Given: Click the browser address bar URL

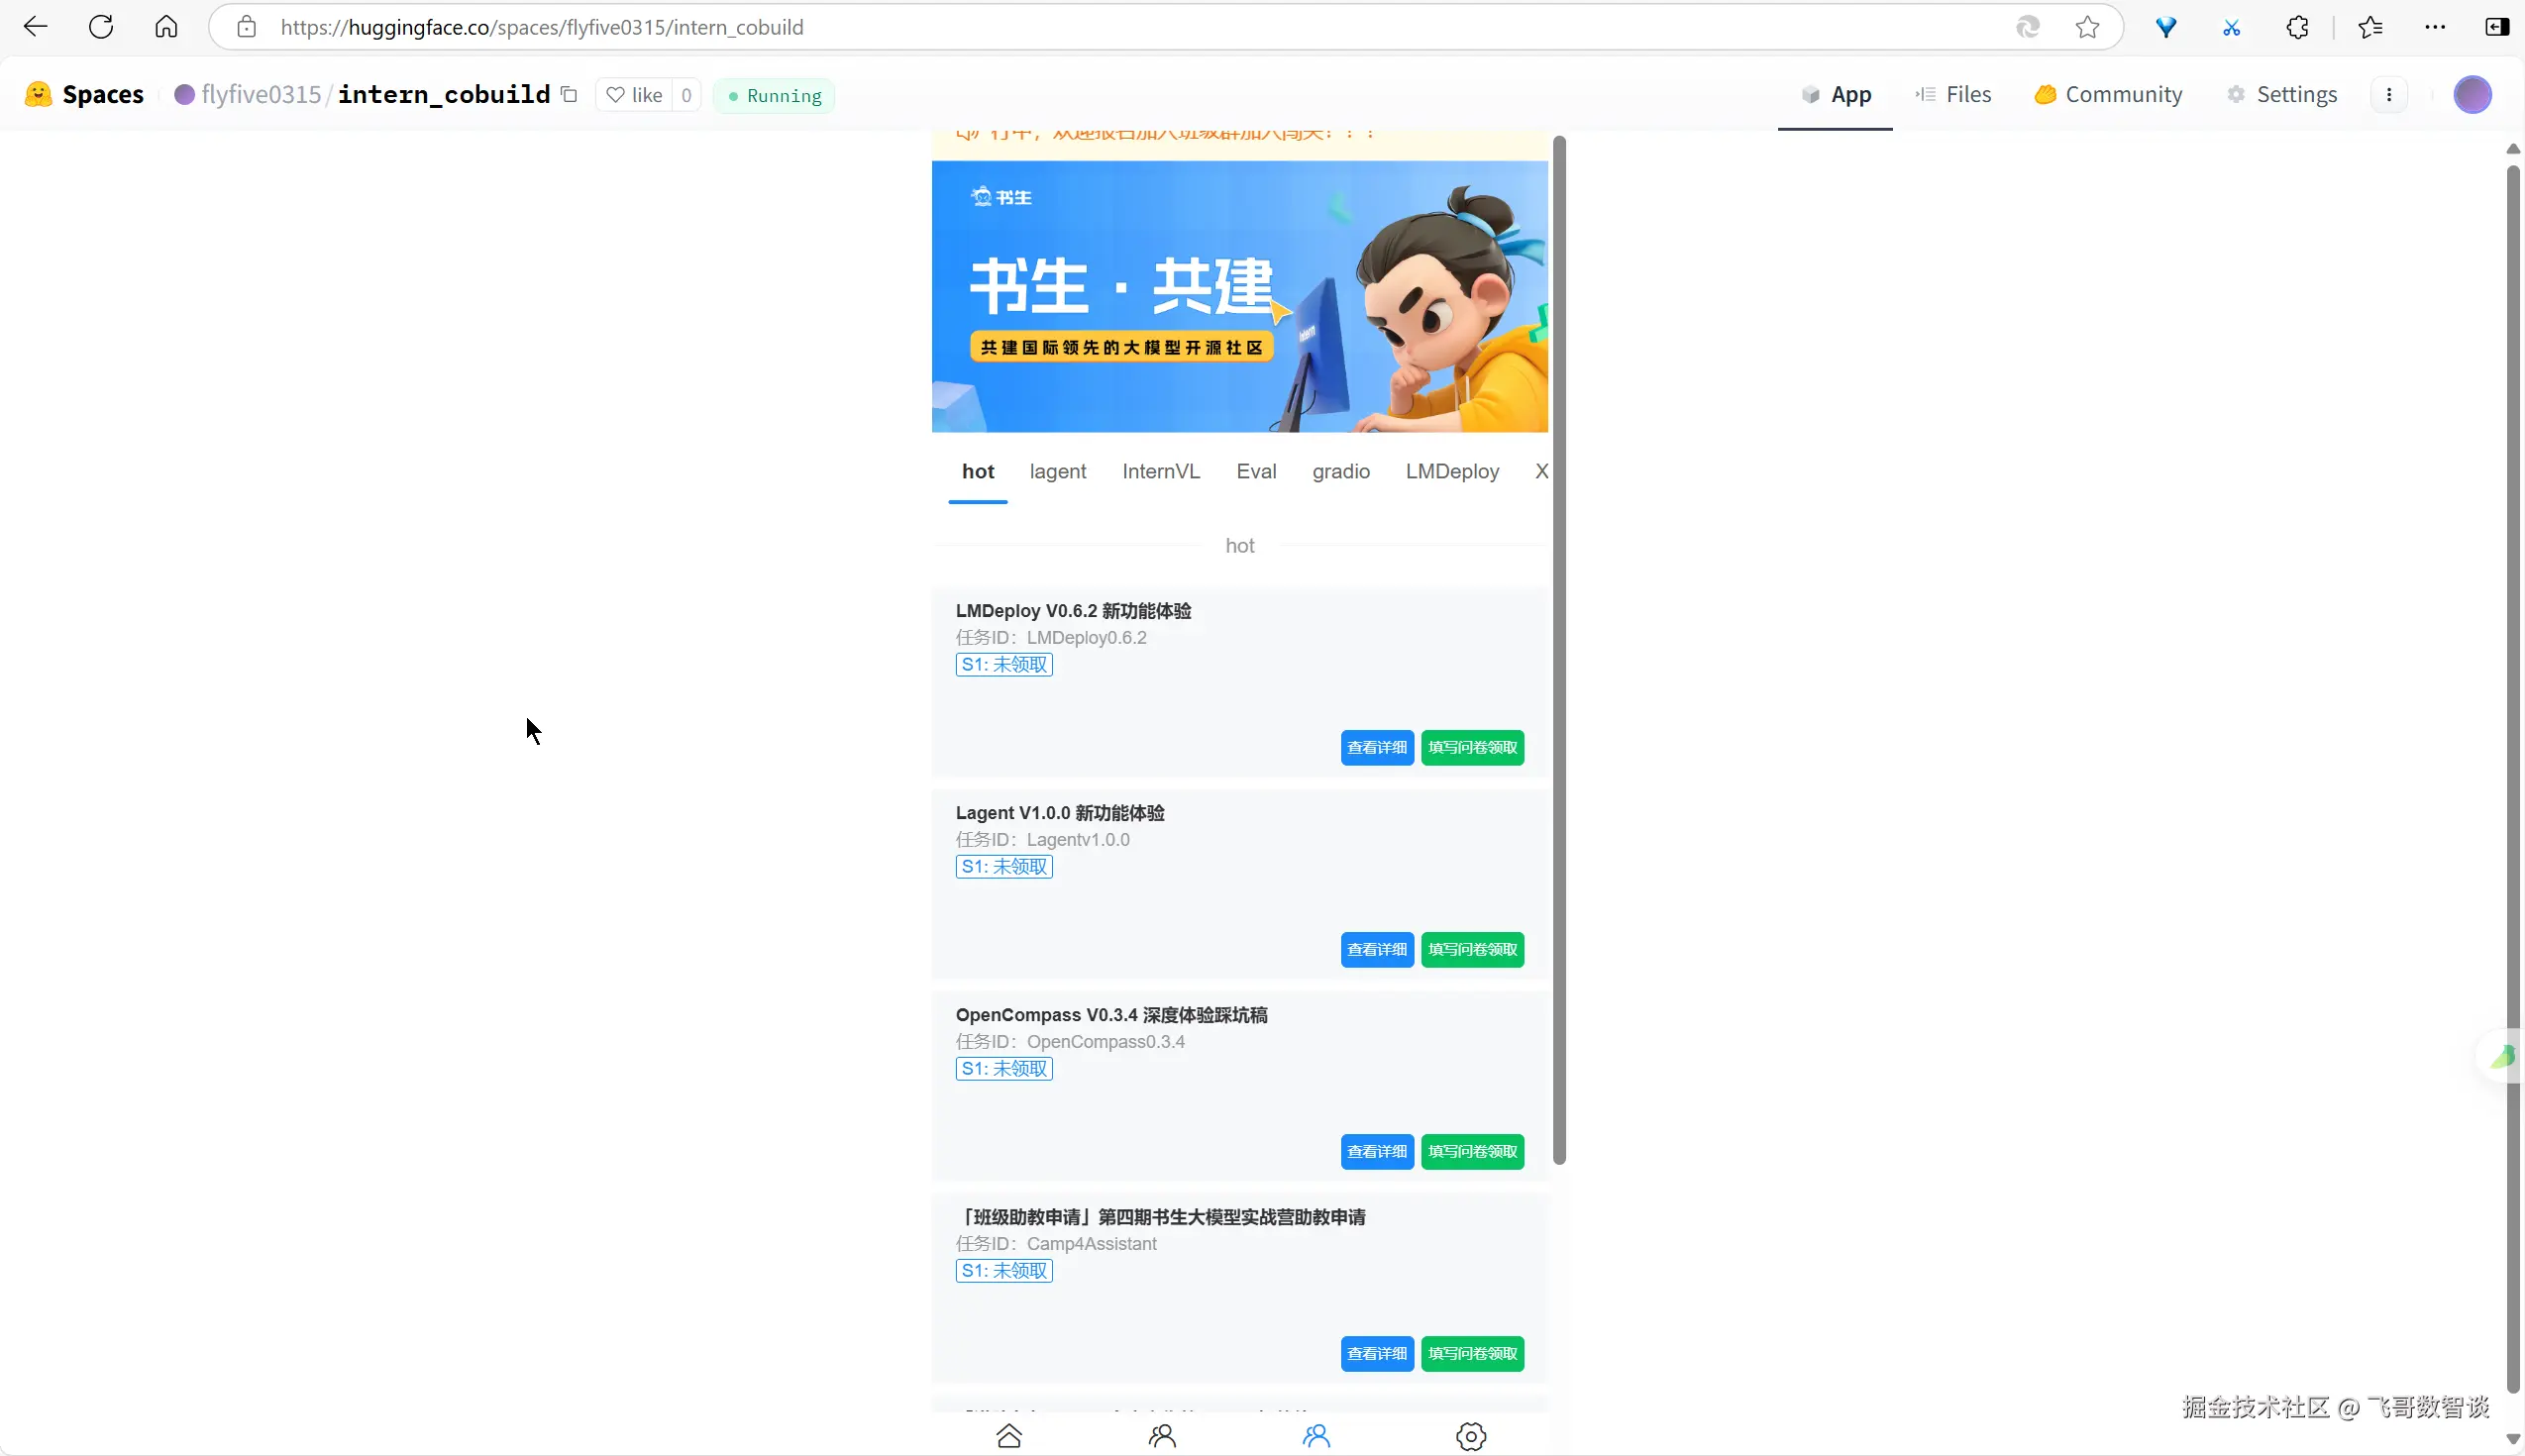Looking at the screenshot, I should (541, 27).
